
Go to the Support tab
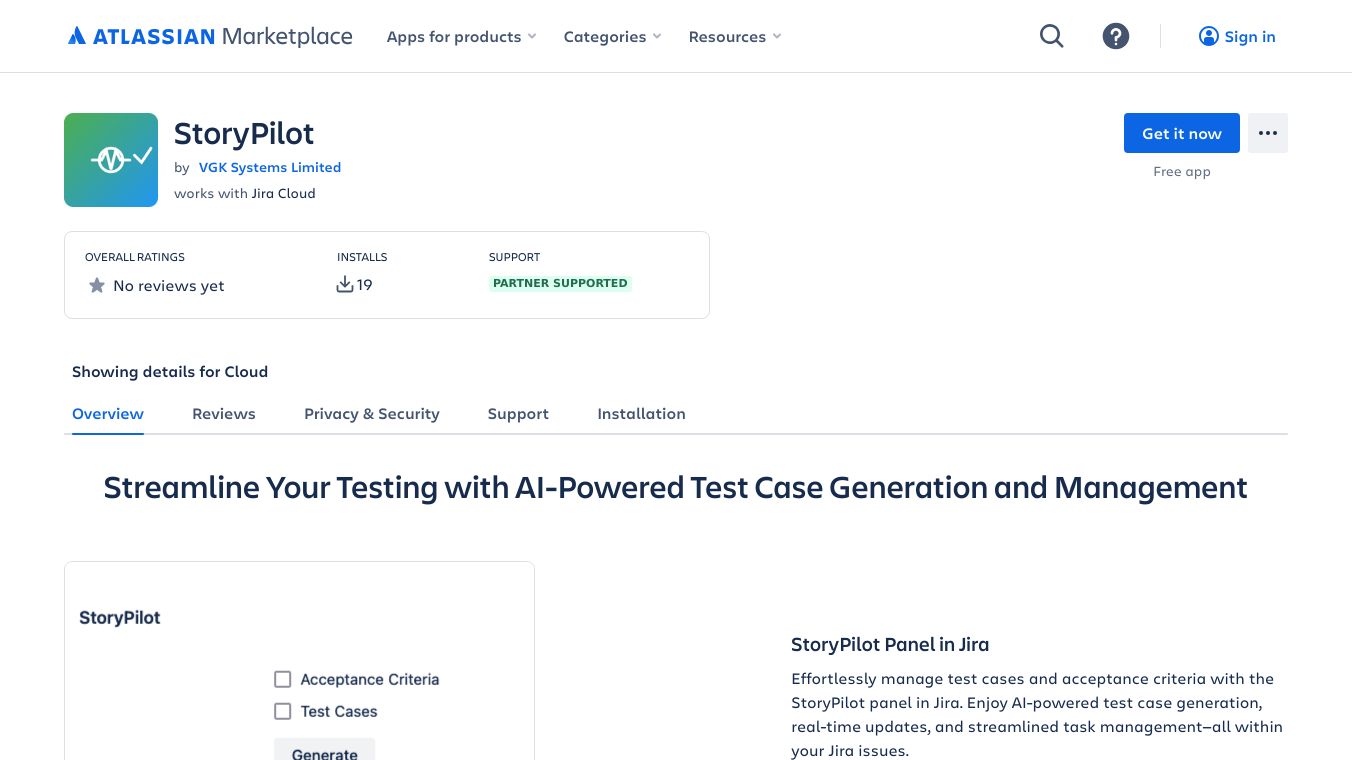[518, 414]
